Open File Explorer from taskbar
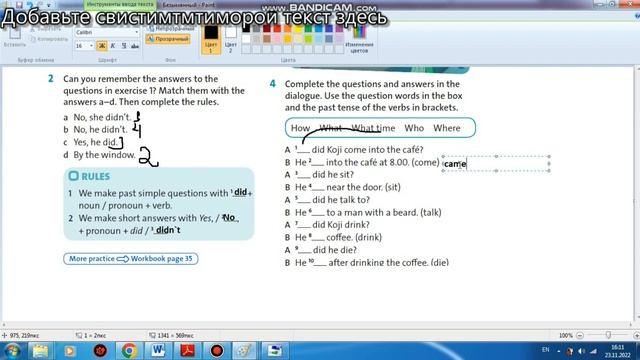The image size is (640, 360). click(x=40, y=351)
